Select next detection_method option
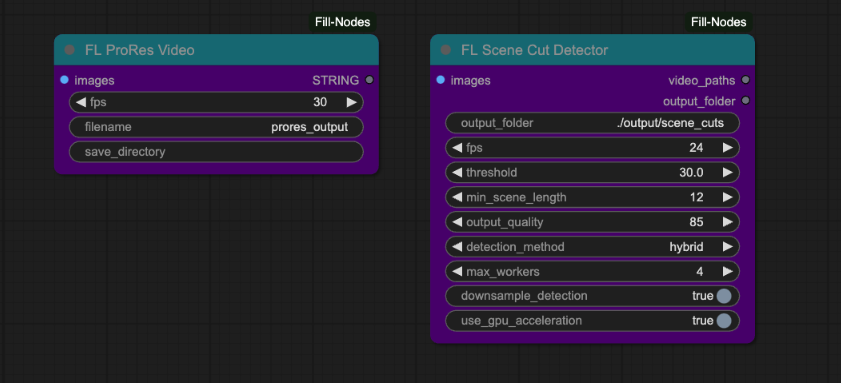Image resolution: width=841 pixels, height=383 pixels. click(x=727, y=247)
